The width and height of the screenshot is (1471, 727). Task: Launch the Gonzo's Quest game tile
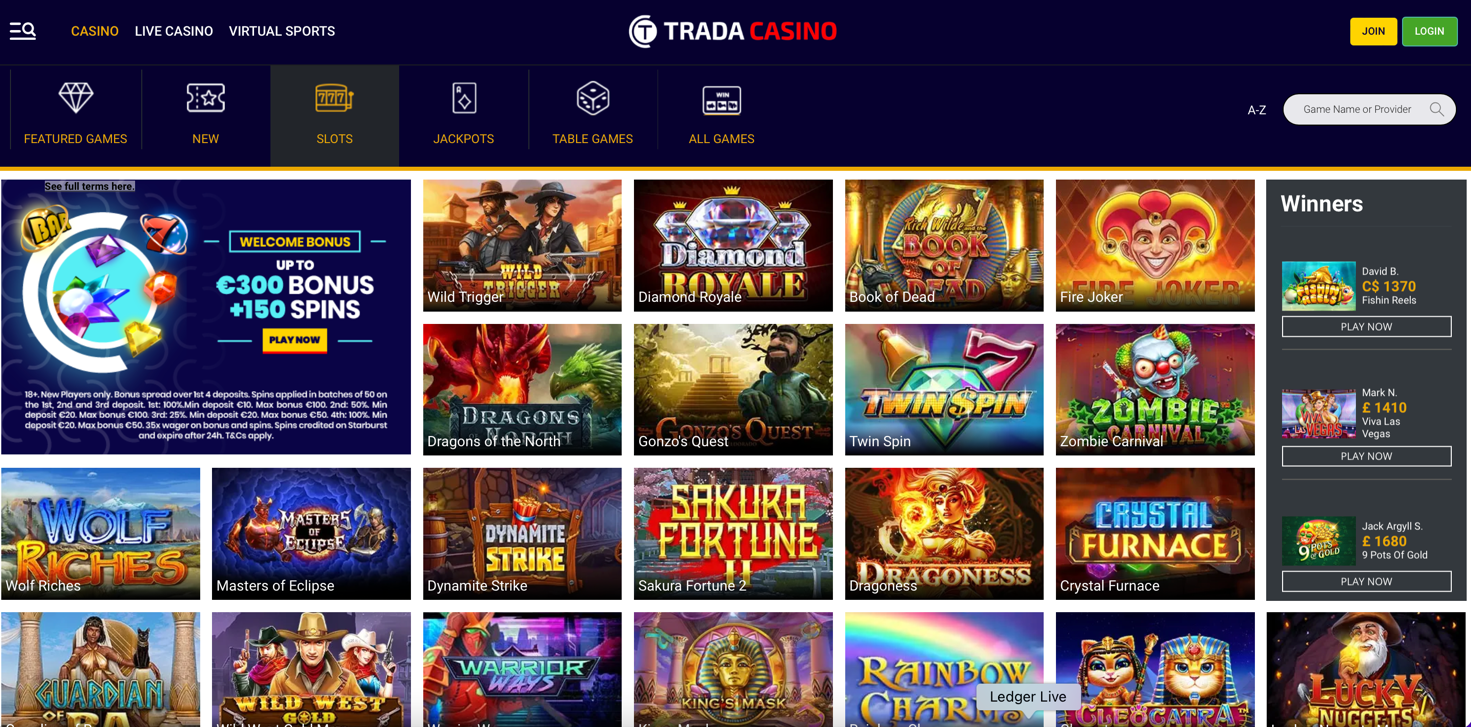pos(733,389)
